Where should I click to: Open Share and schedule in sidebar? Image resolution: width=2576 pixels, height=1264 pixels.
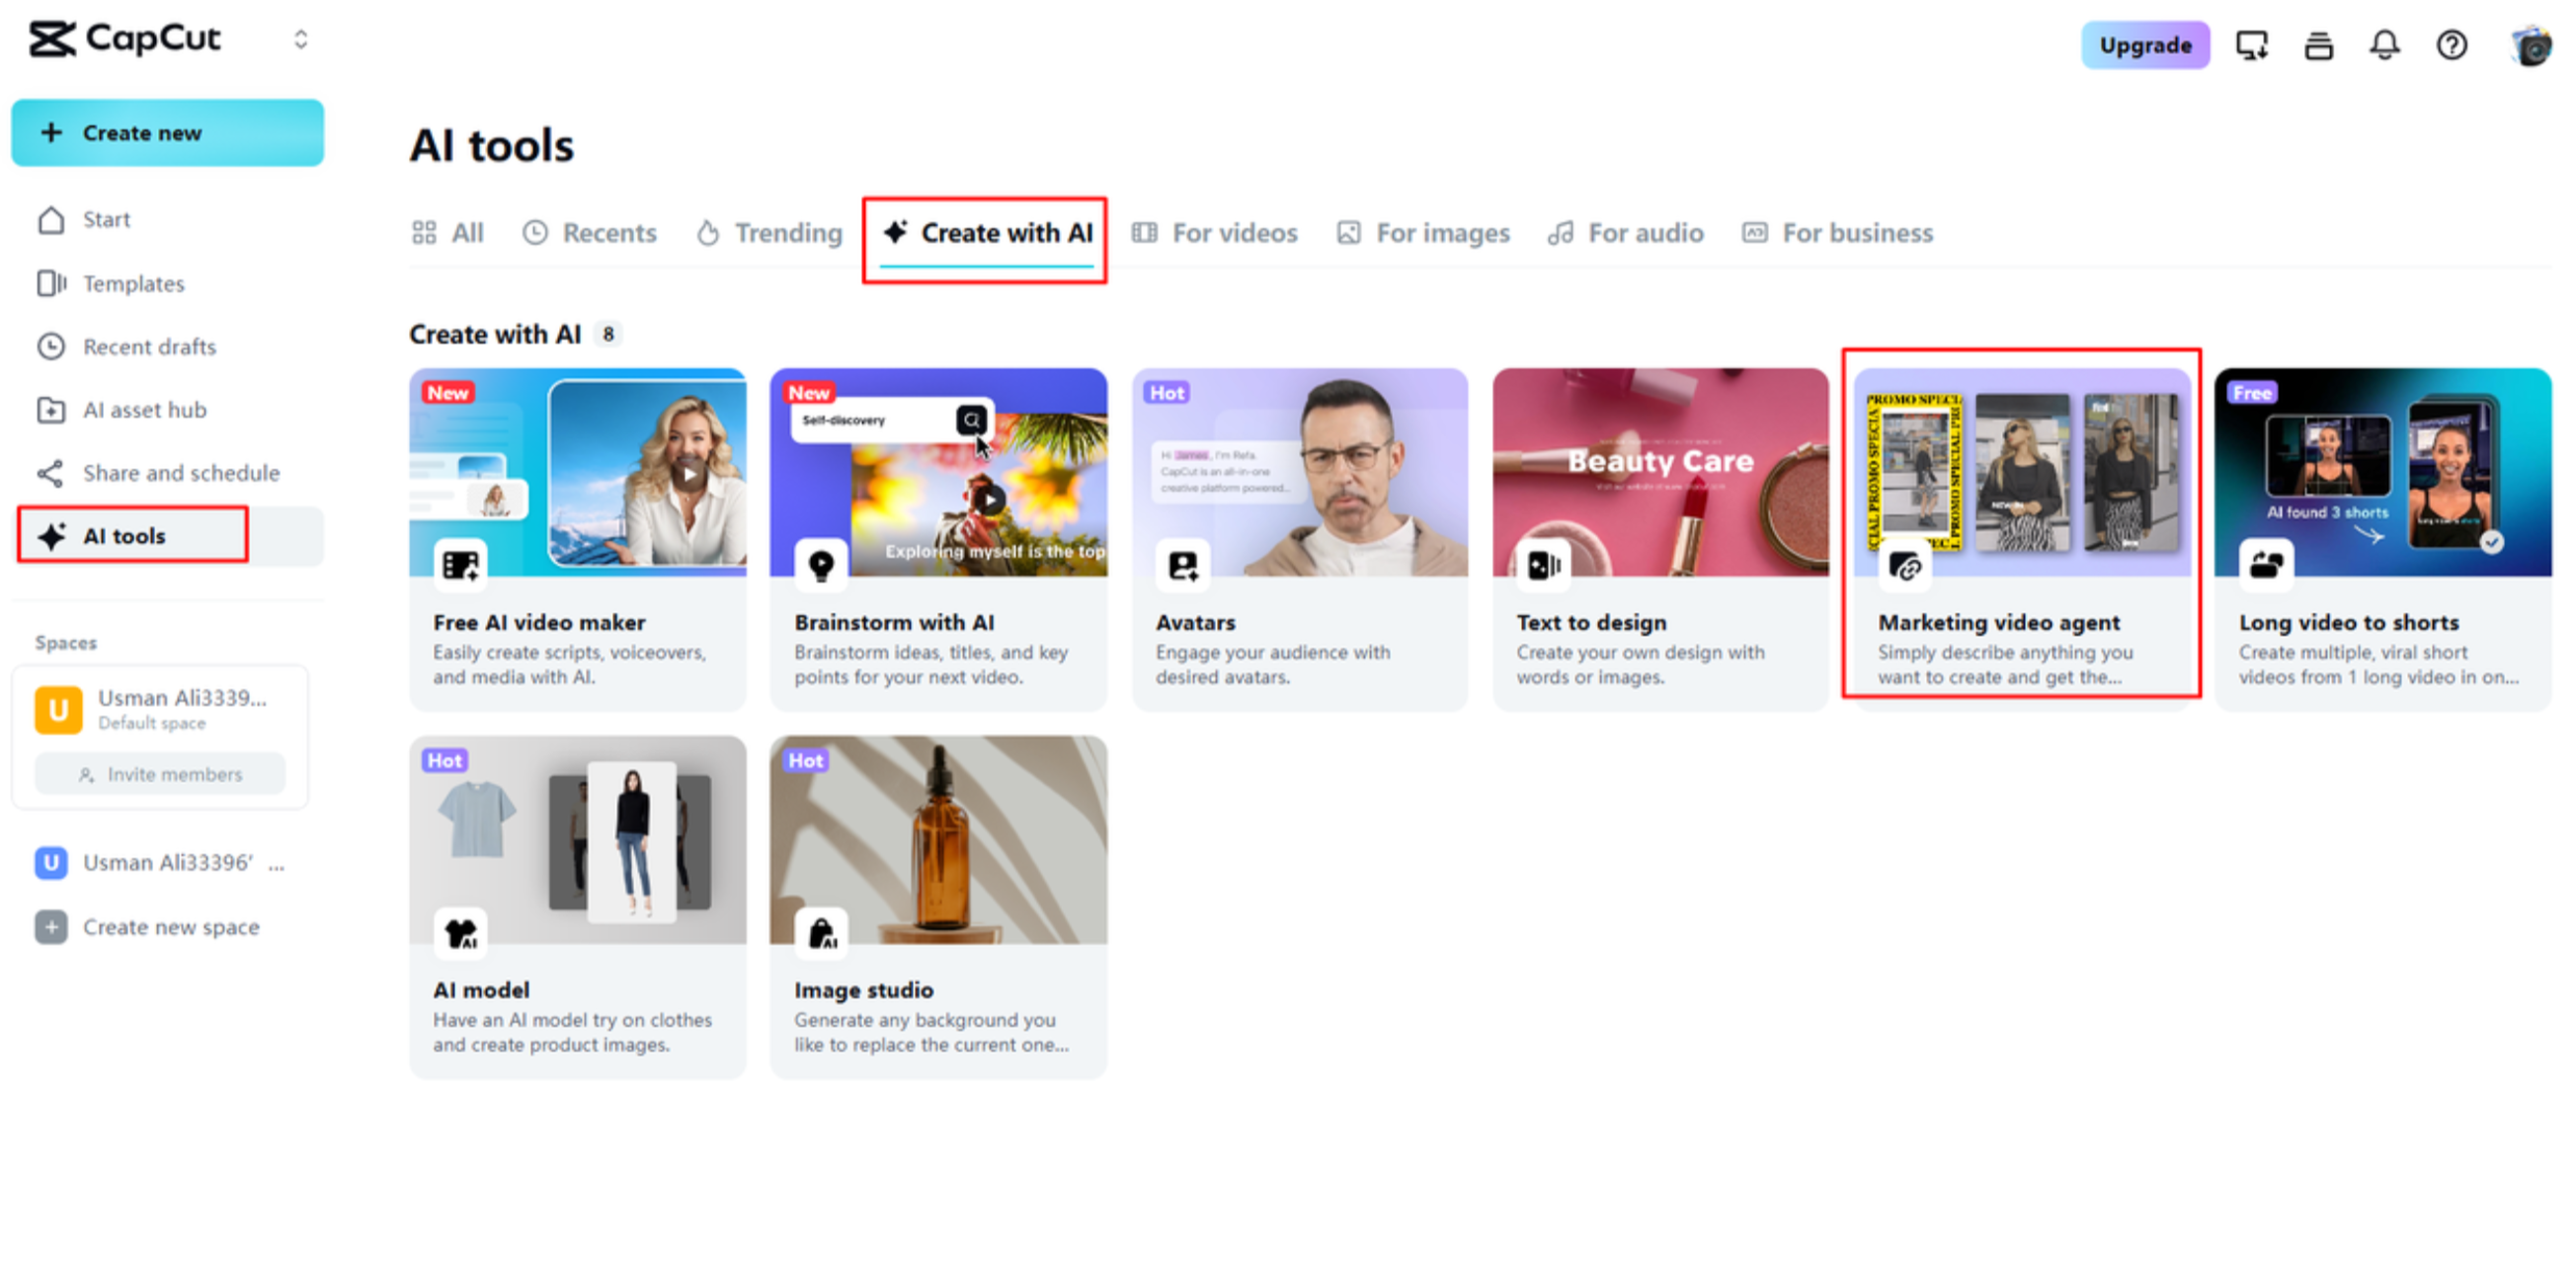[180, 473]
